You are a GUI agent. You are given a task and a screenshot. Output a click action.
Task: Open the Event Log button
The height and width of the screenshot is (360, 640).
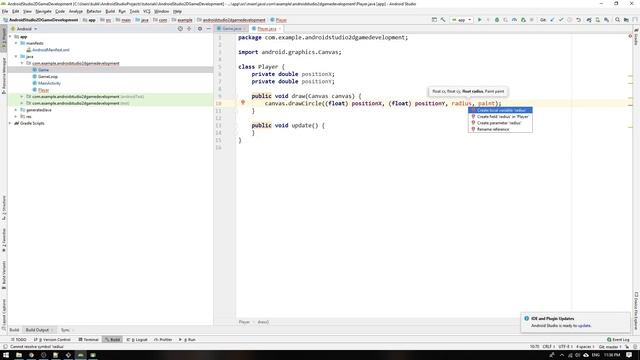(618, 340)
